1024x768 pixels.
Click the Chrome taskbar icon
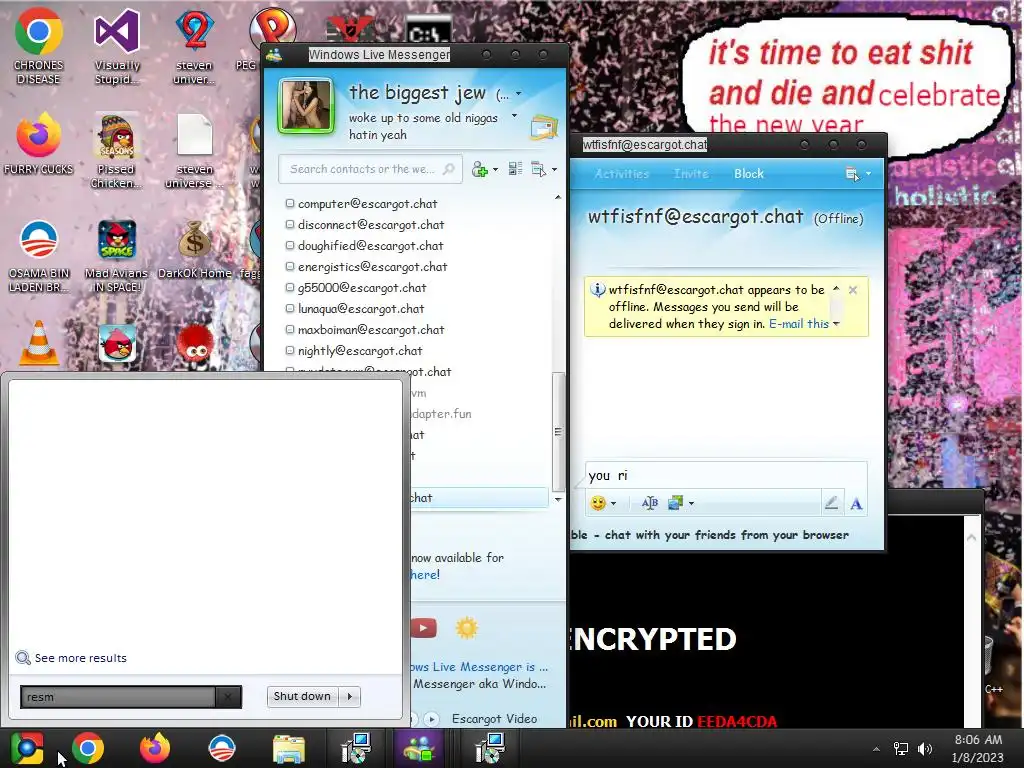(88, 748)
